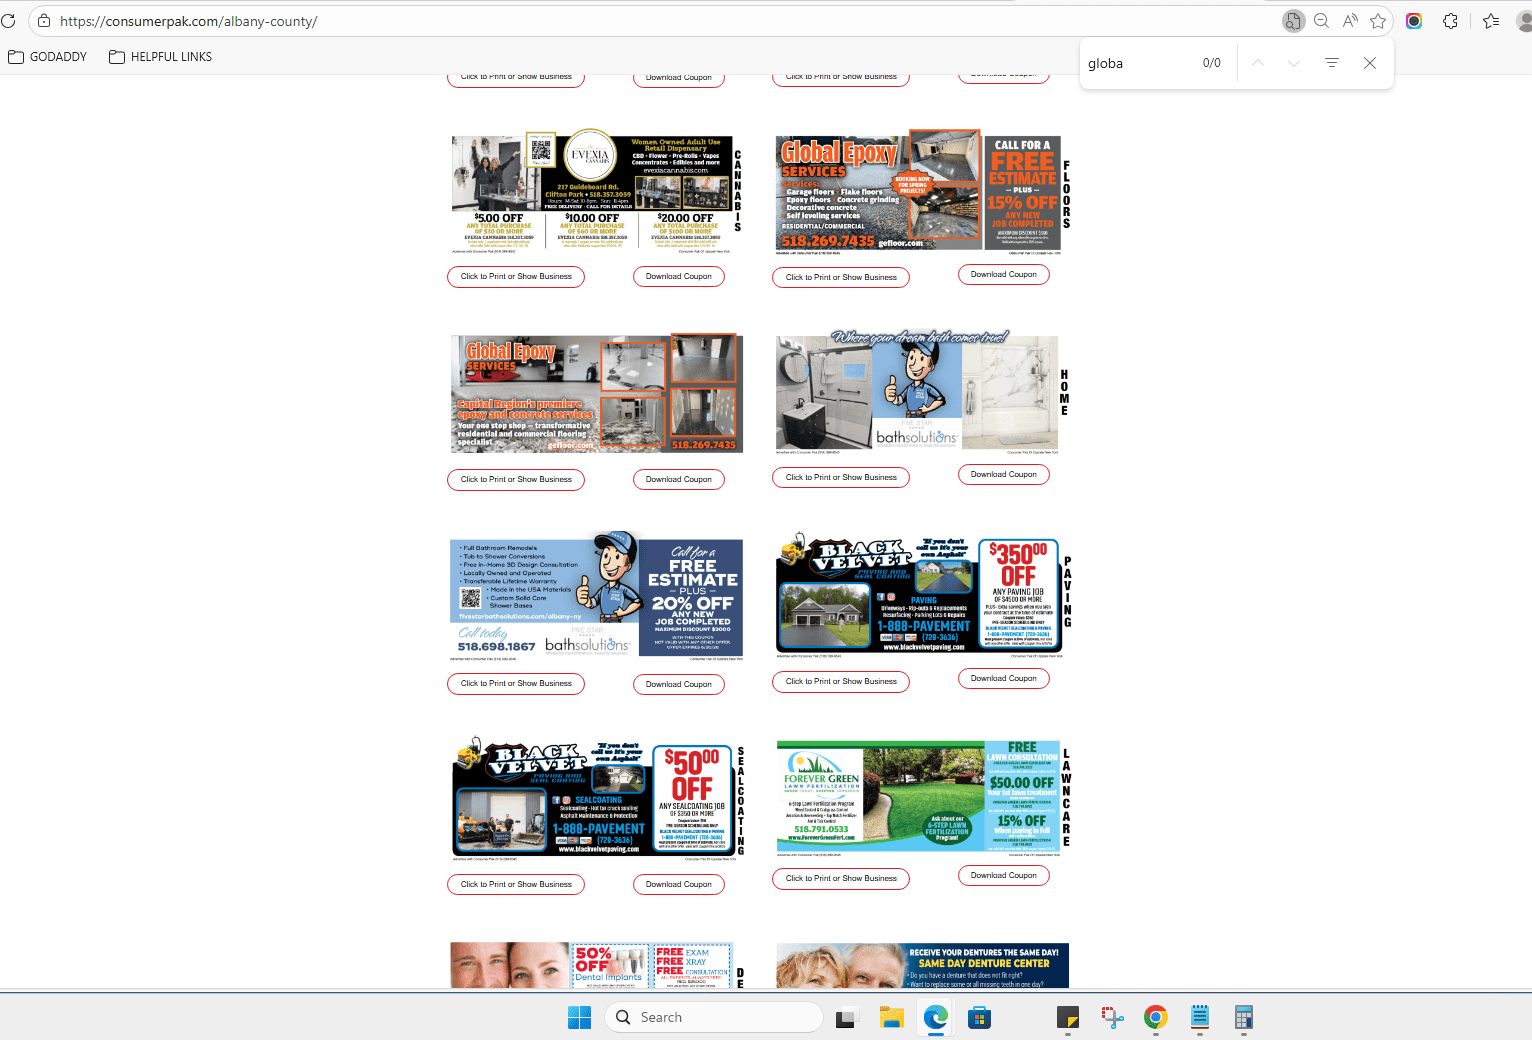Click Print or Show Business under Evexia Cannabis coupon
Image resolution: width=1532 pixels, height=1040 pixels.
click(516, 277)
